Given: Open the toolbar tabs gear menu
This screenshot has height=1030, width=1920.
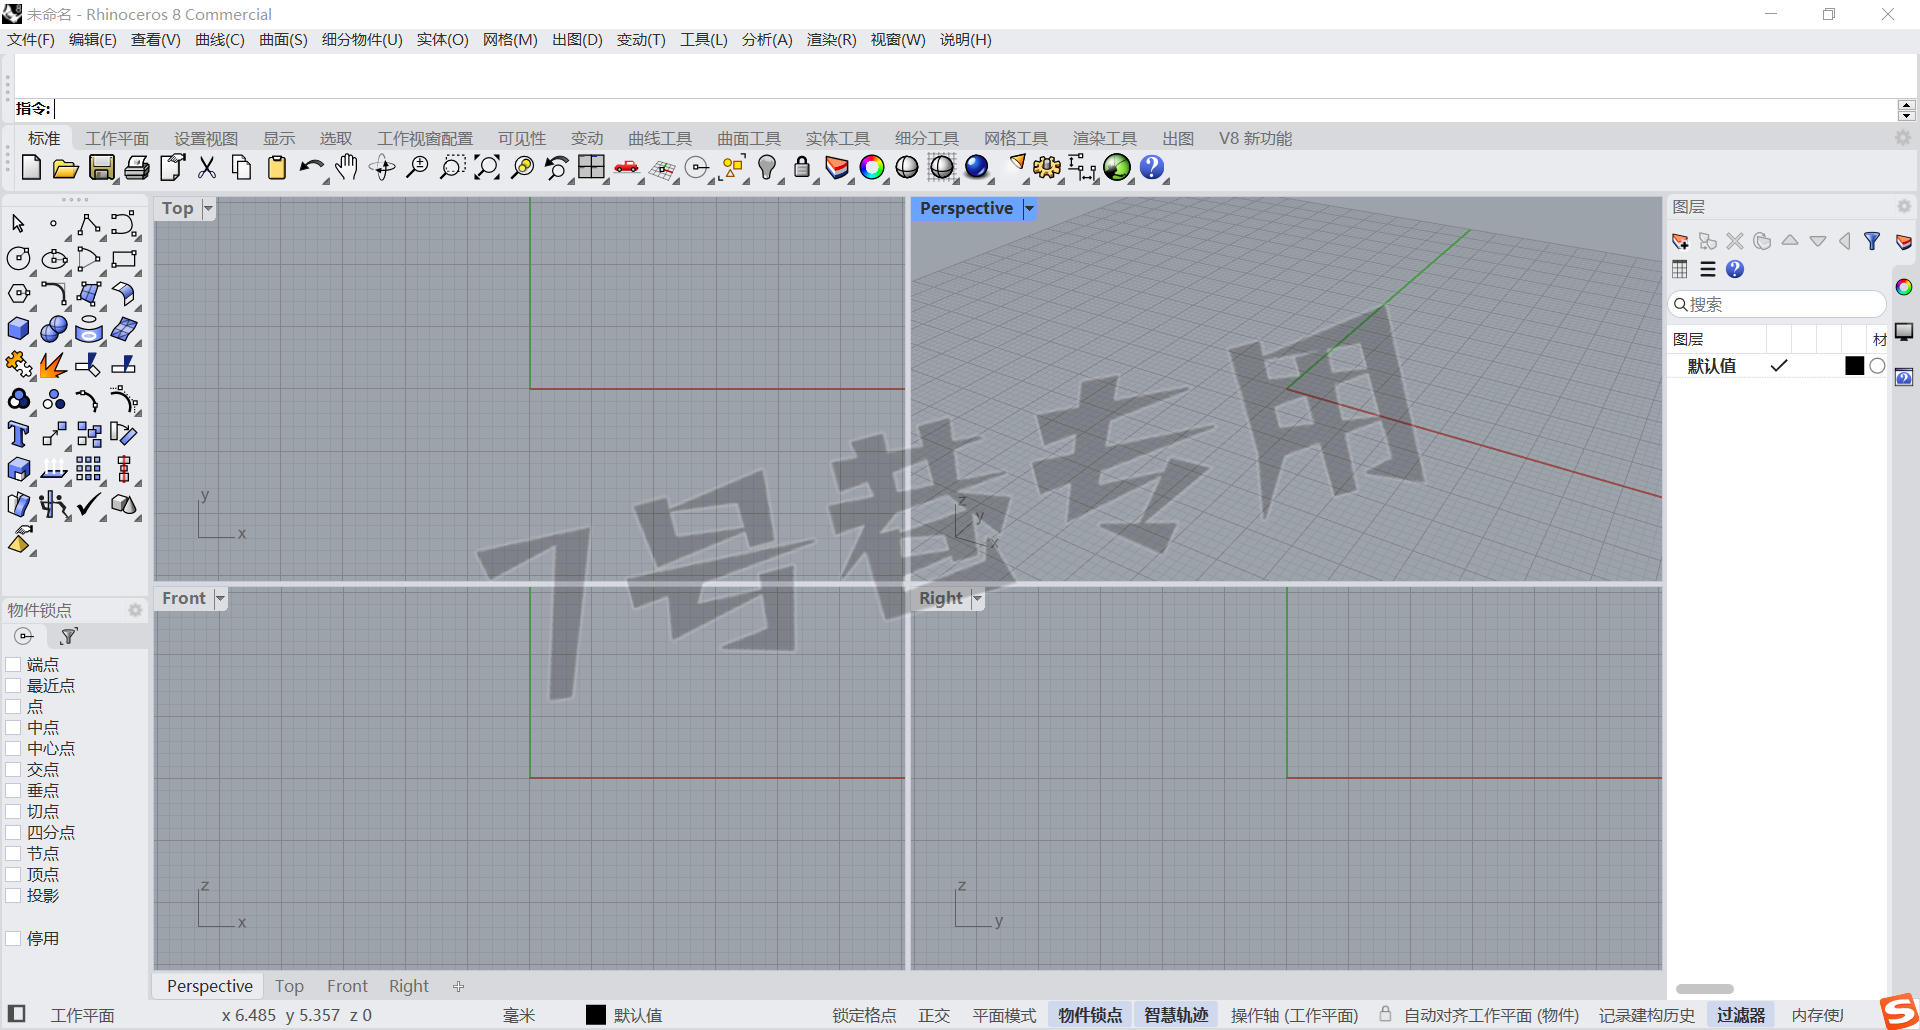Looking at the screenshot, I should click(x=1903, y=138).
